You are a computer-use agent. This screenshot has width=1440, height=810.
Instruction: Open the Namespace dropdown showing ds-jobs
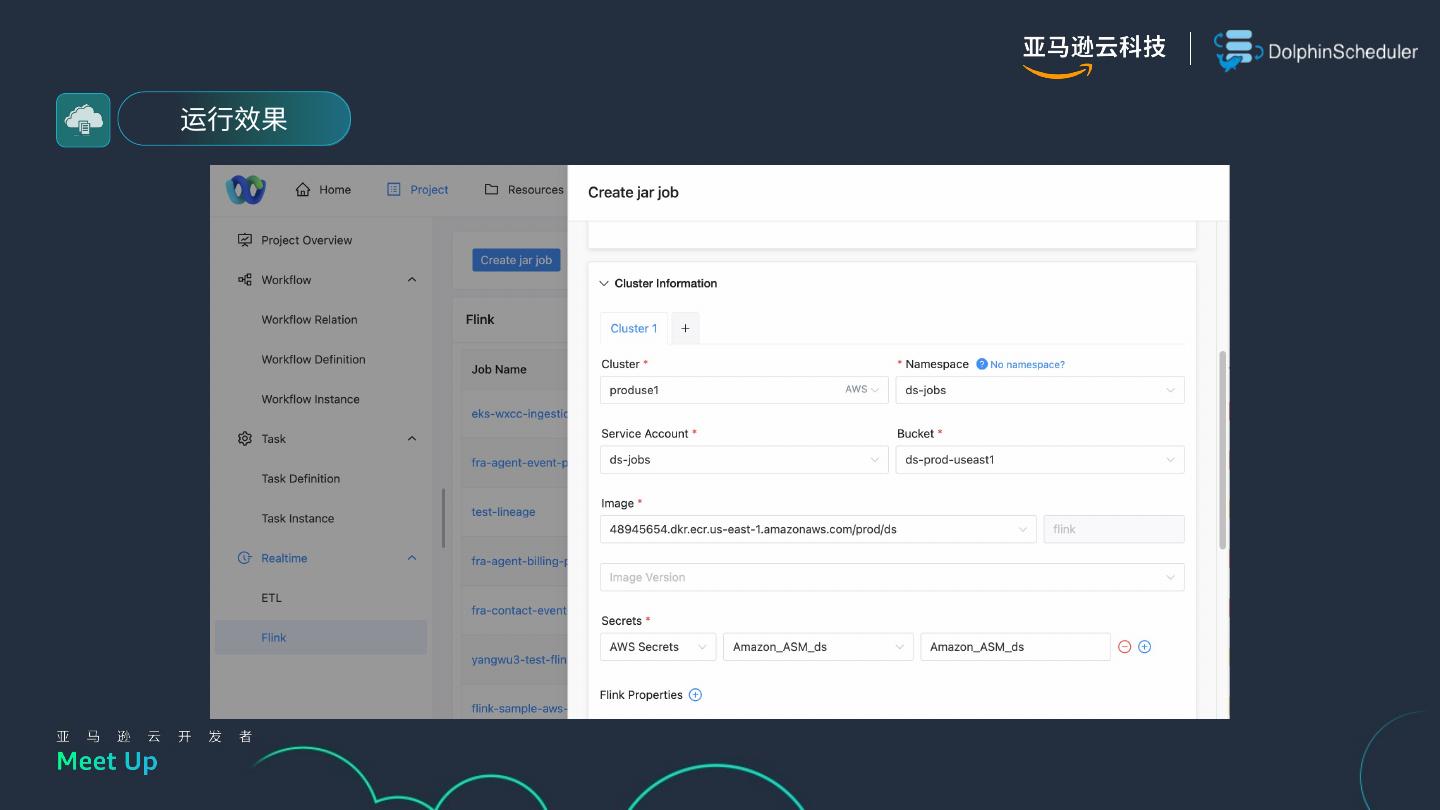(x=1040, y=390)
